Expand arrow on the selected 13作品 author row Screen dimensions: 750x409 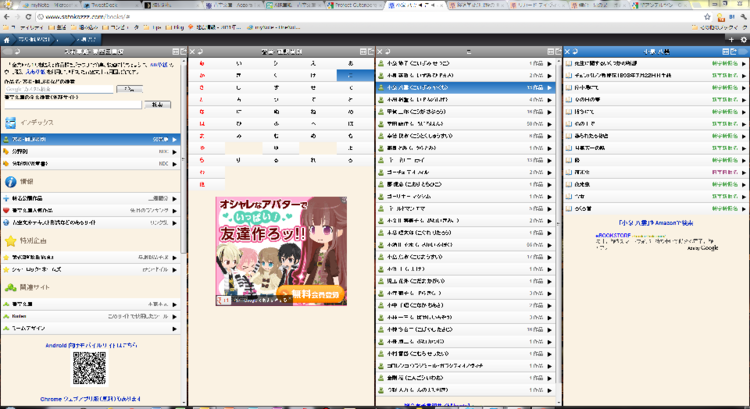pos(550,88)
